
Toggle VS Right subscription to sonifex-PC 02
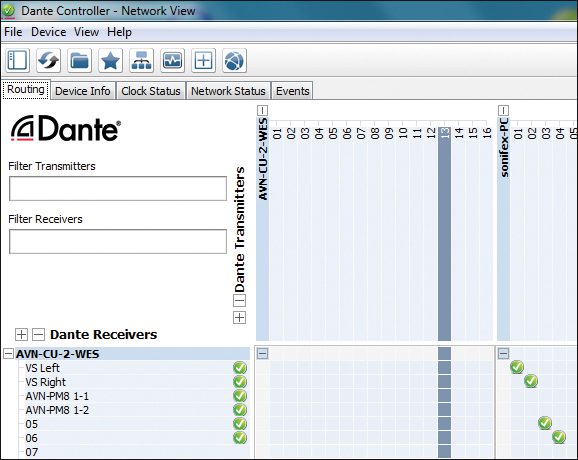click(x=531, y=381)
